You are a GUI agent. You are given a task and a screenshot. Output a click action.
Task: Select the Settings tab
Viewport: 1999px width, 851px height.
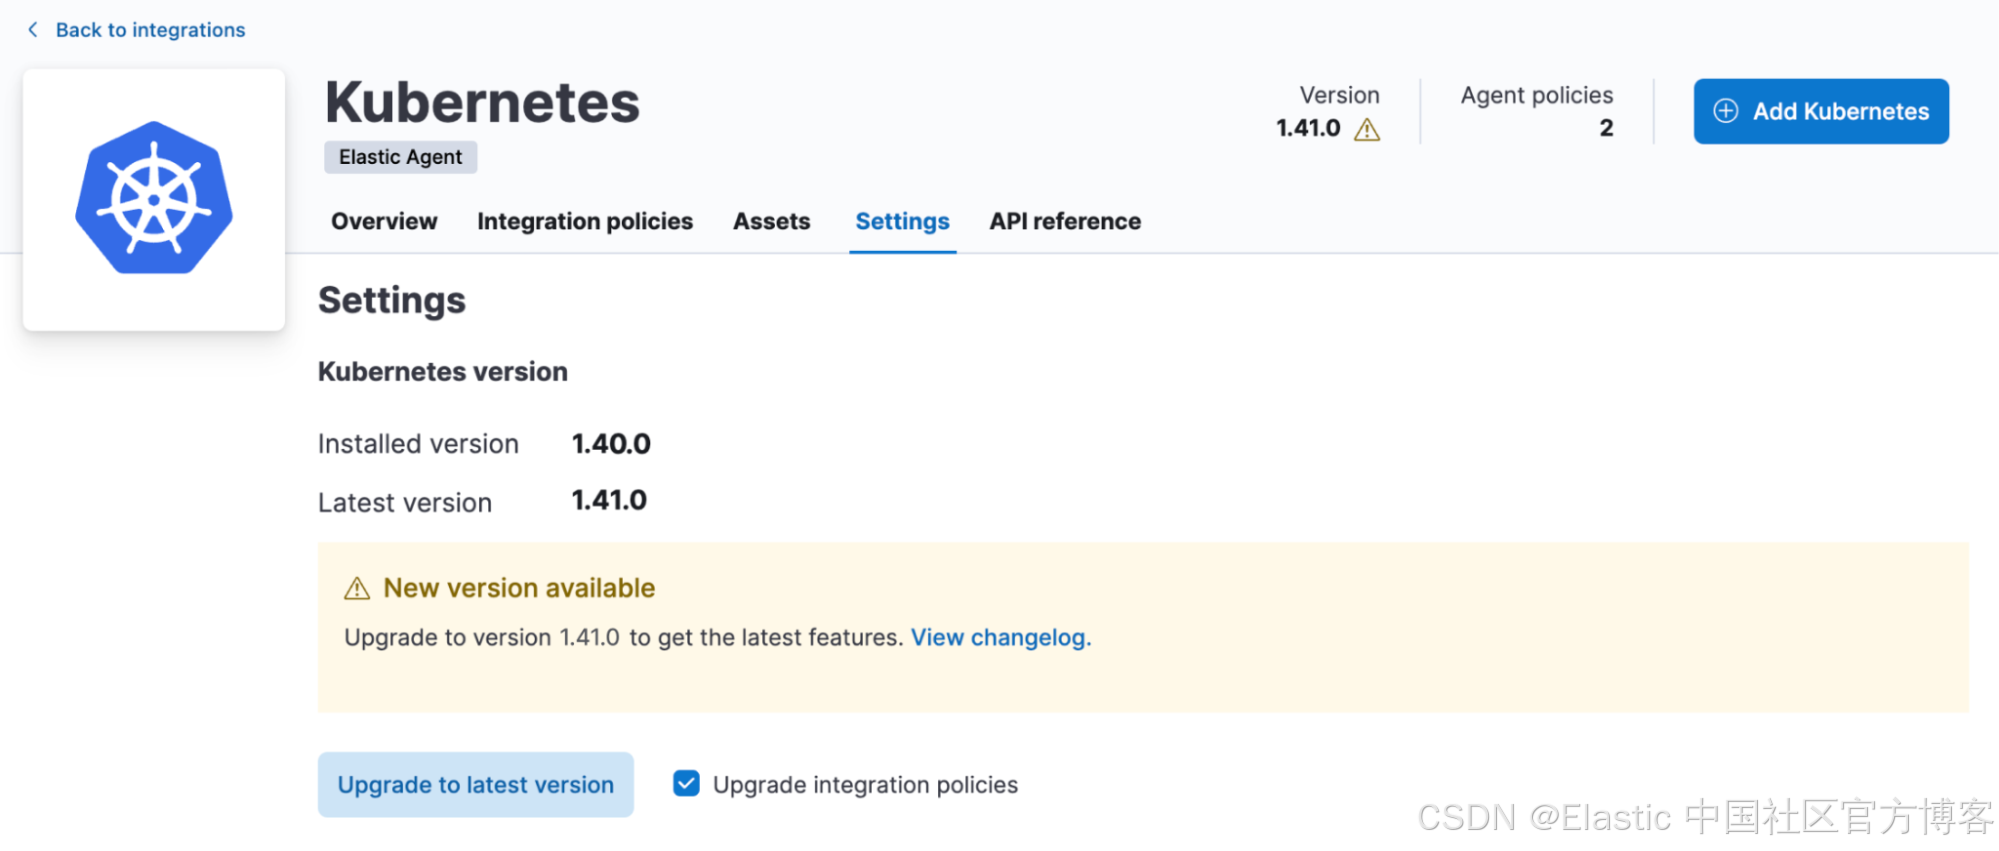coord(902,221)
